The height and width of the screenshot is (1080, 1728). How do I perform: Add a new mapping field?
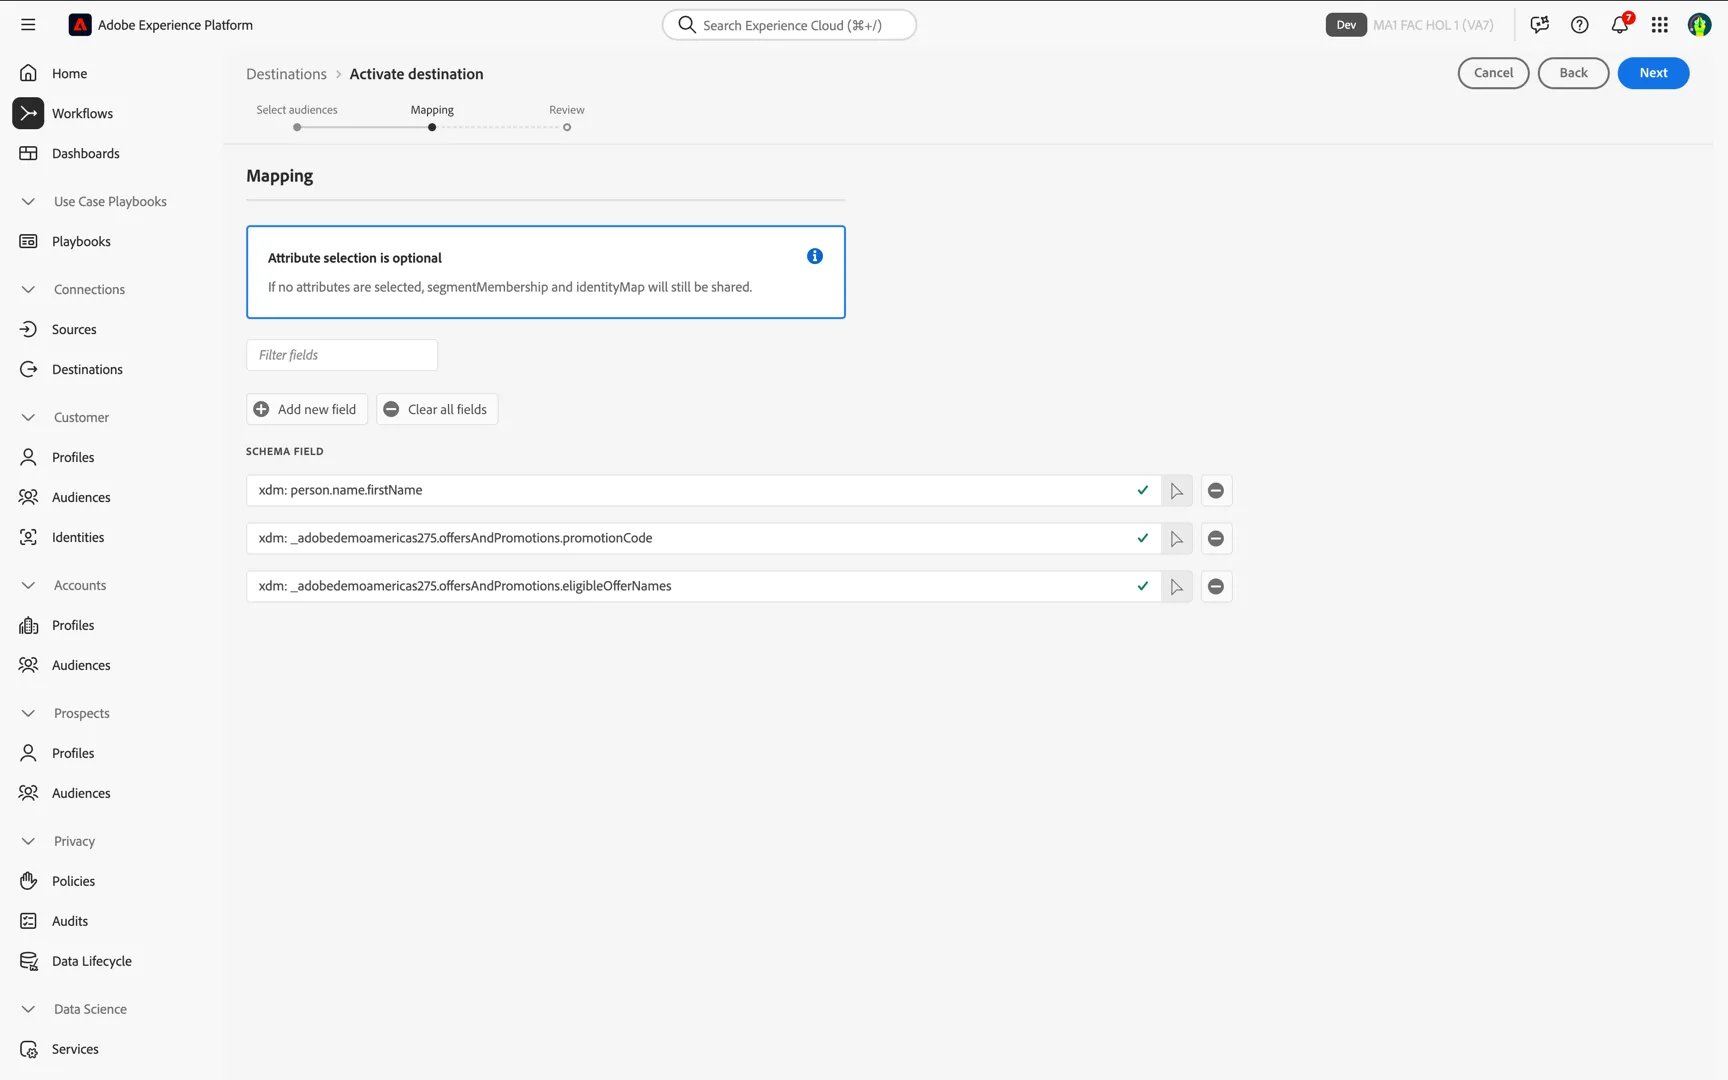pyautogui.click(x=307, y=409)
